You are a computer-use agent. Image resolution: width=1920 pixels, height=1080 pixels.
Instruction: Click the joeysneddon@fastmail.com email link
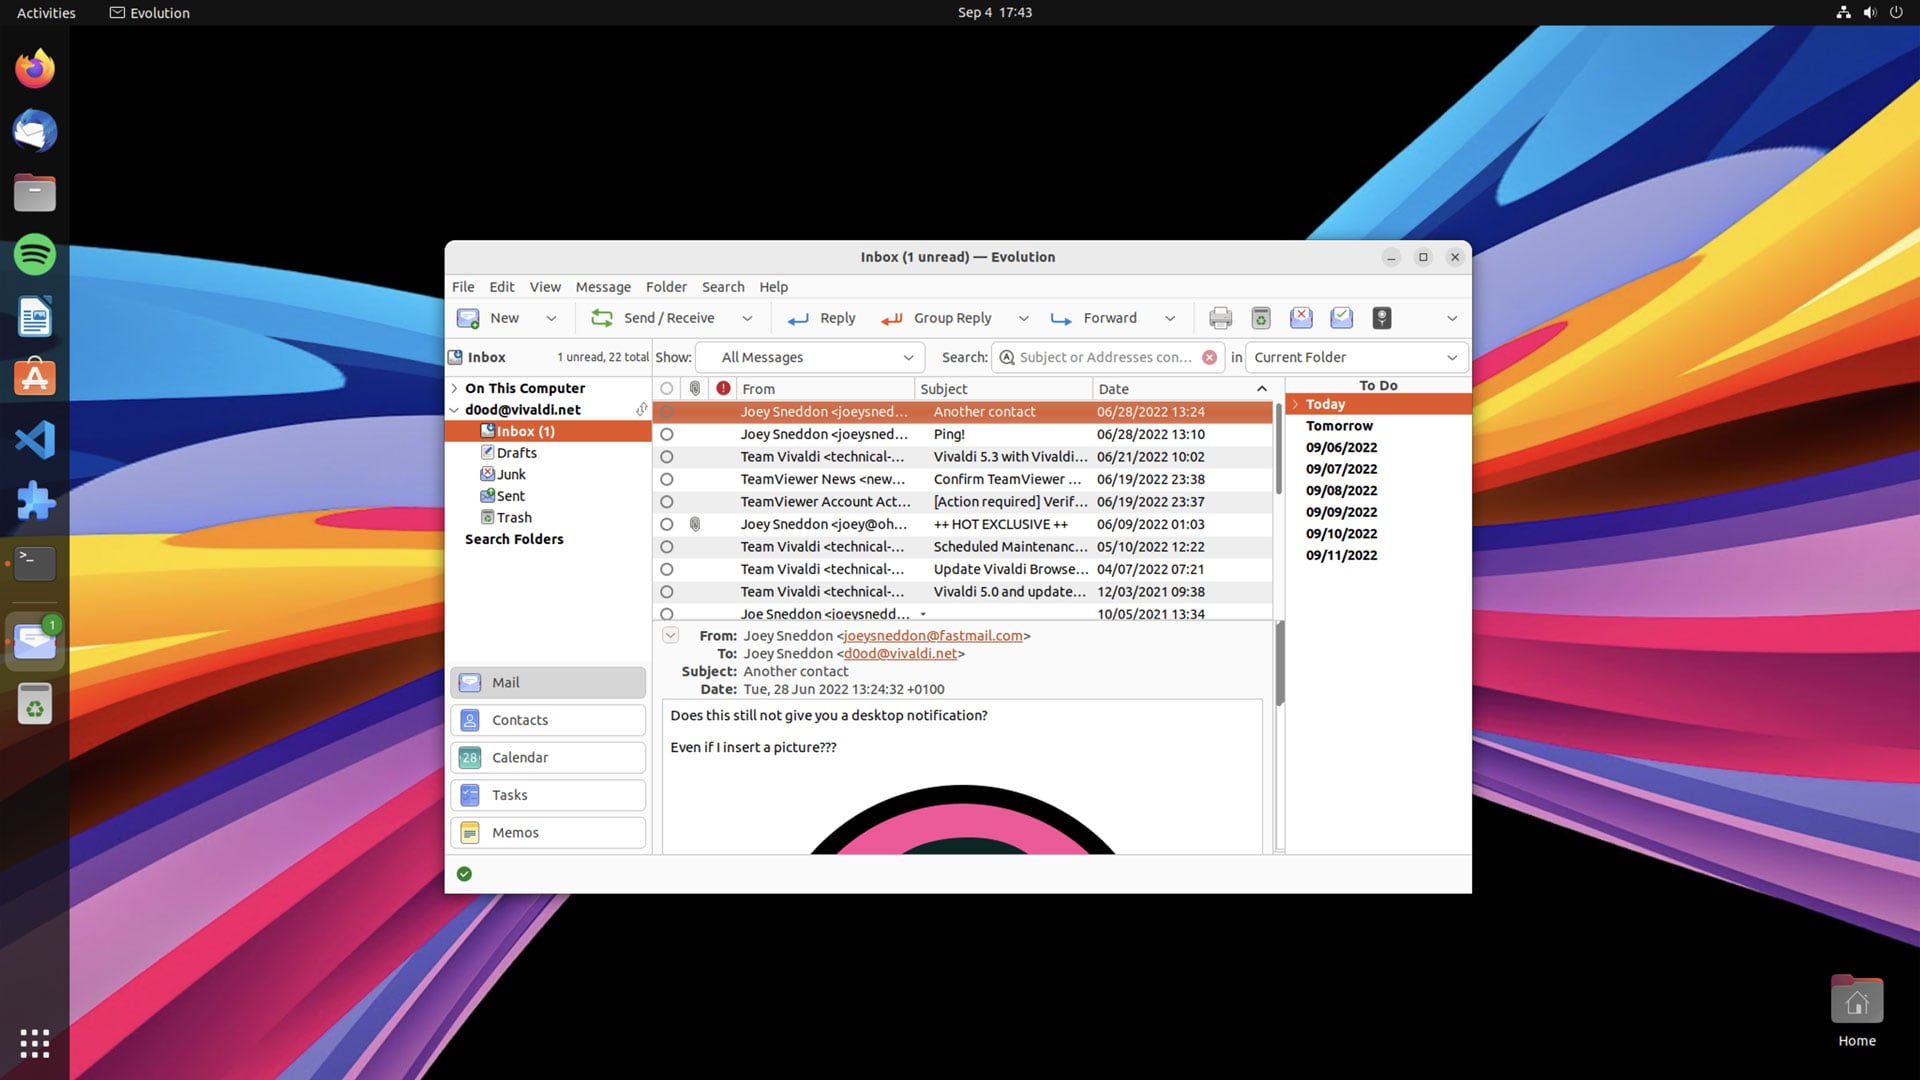[933, 636]
